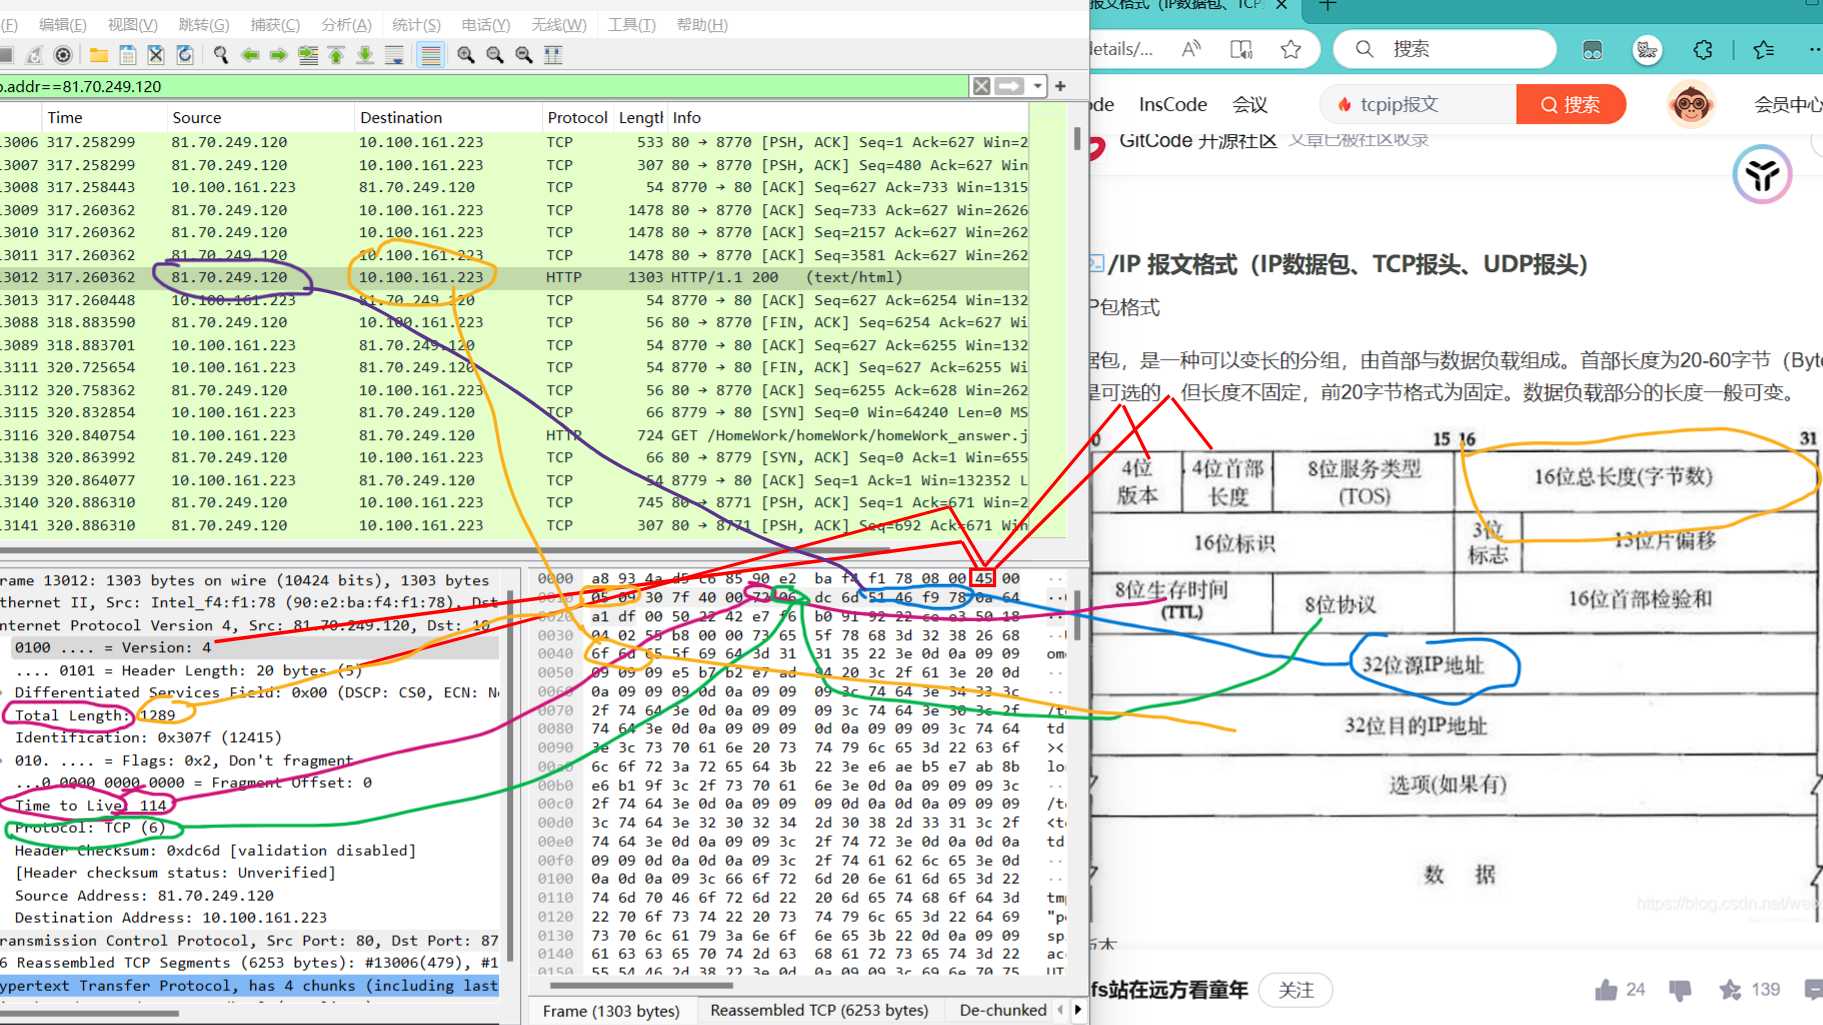
Task: Open Wireshark capture options gear icon
Action: pos(63,55)
